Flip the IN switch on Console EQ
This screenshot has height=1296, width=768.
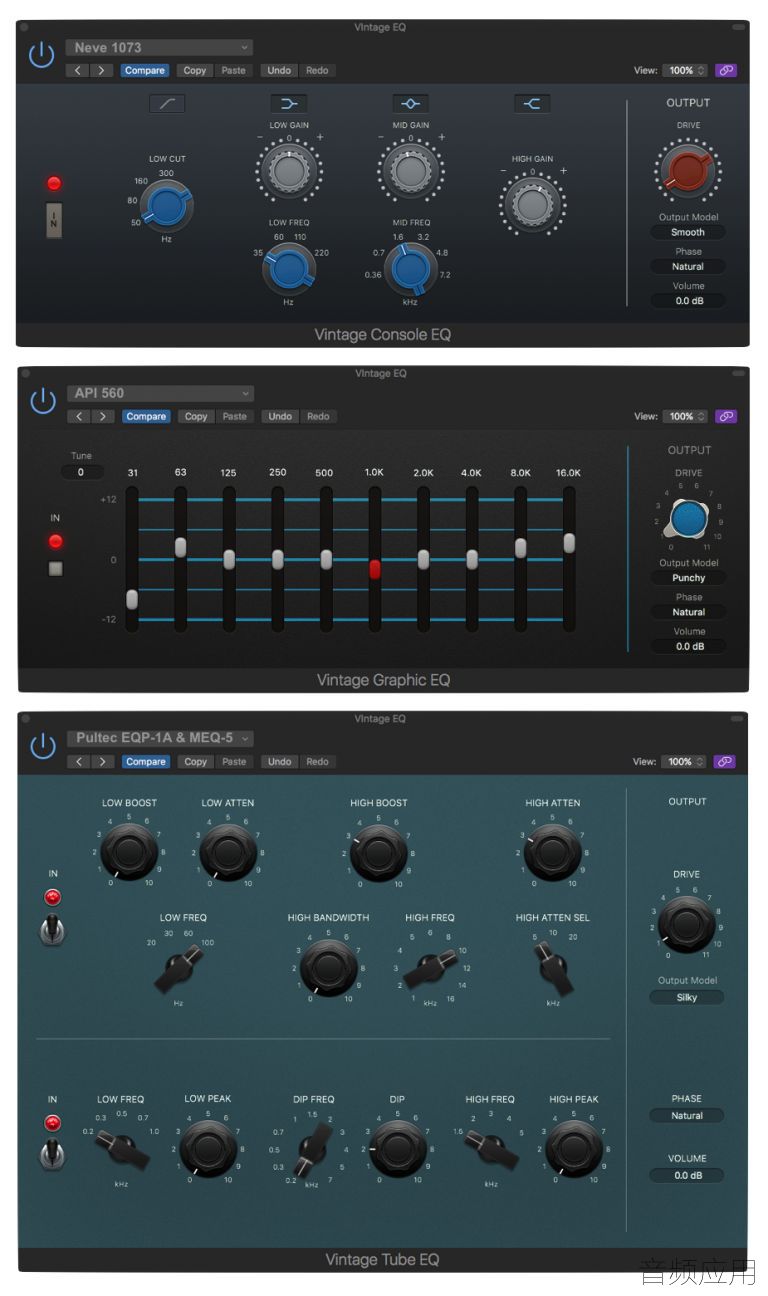pos(54,220)
